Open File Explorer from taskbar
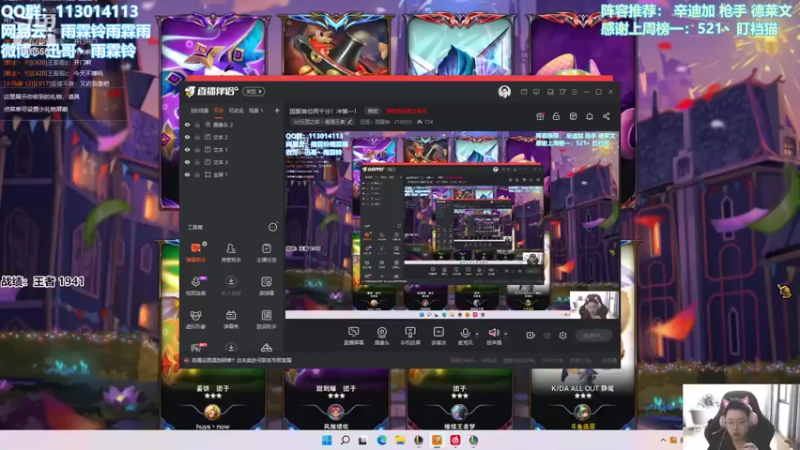 coord(400,440)
